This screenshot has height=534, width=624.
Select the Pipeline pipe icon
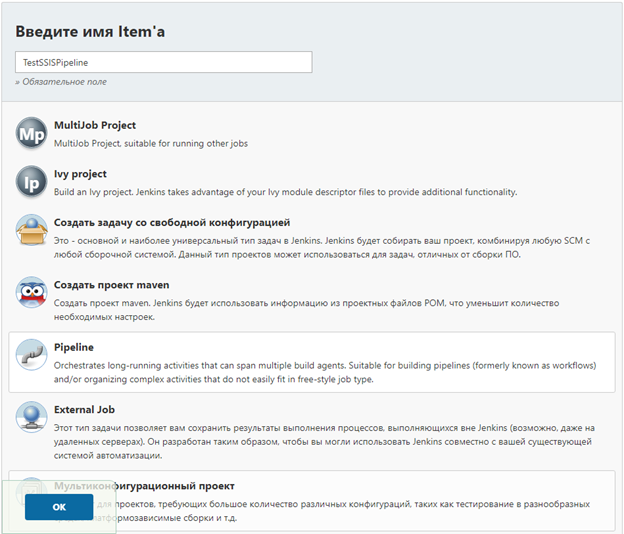(32, 355)
